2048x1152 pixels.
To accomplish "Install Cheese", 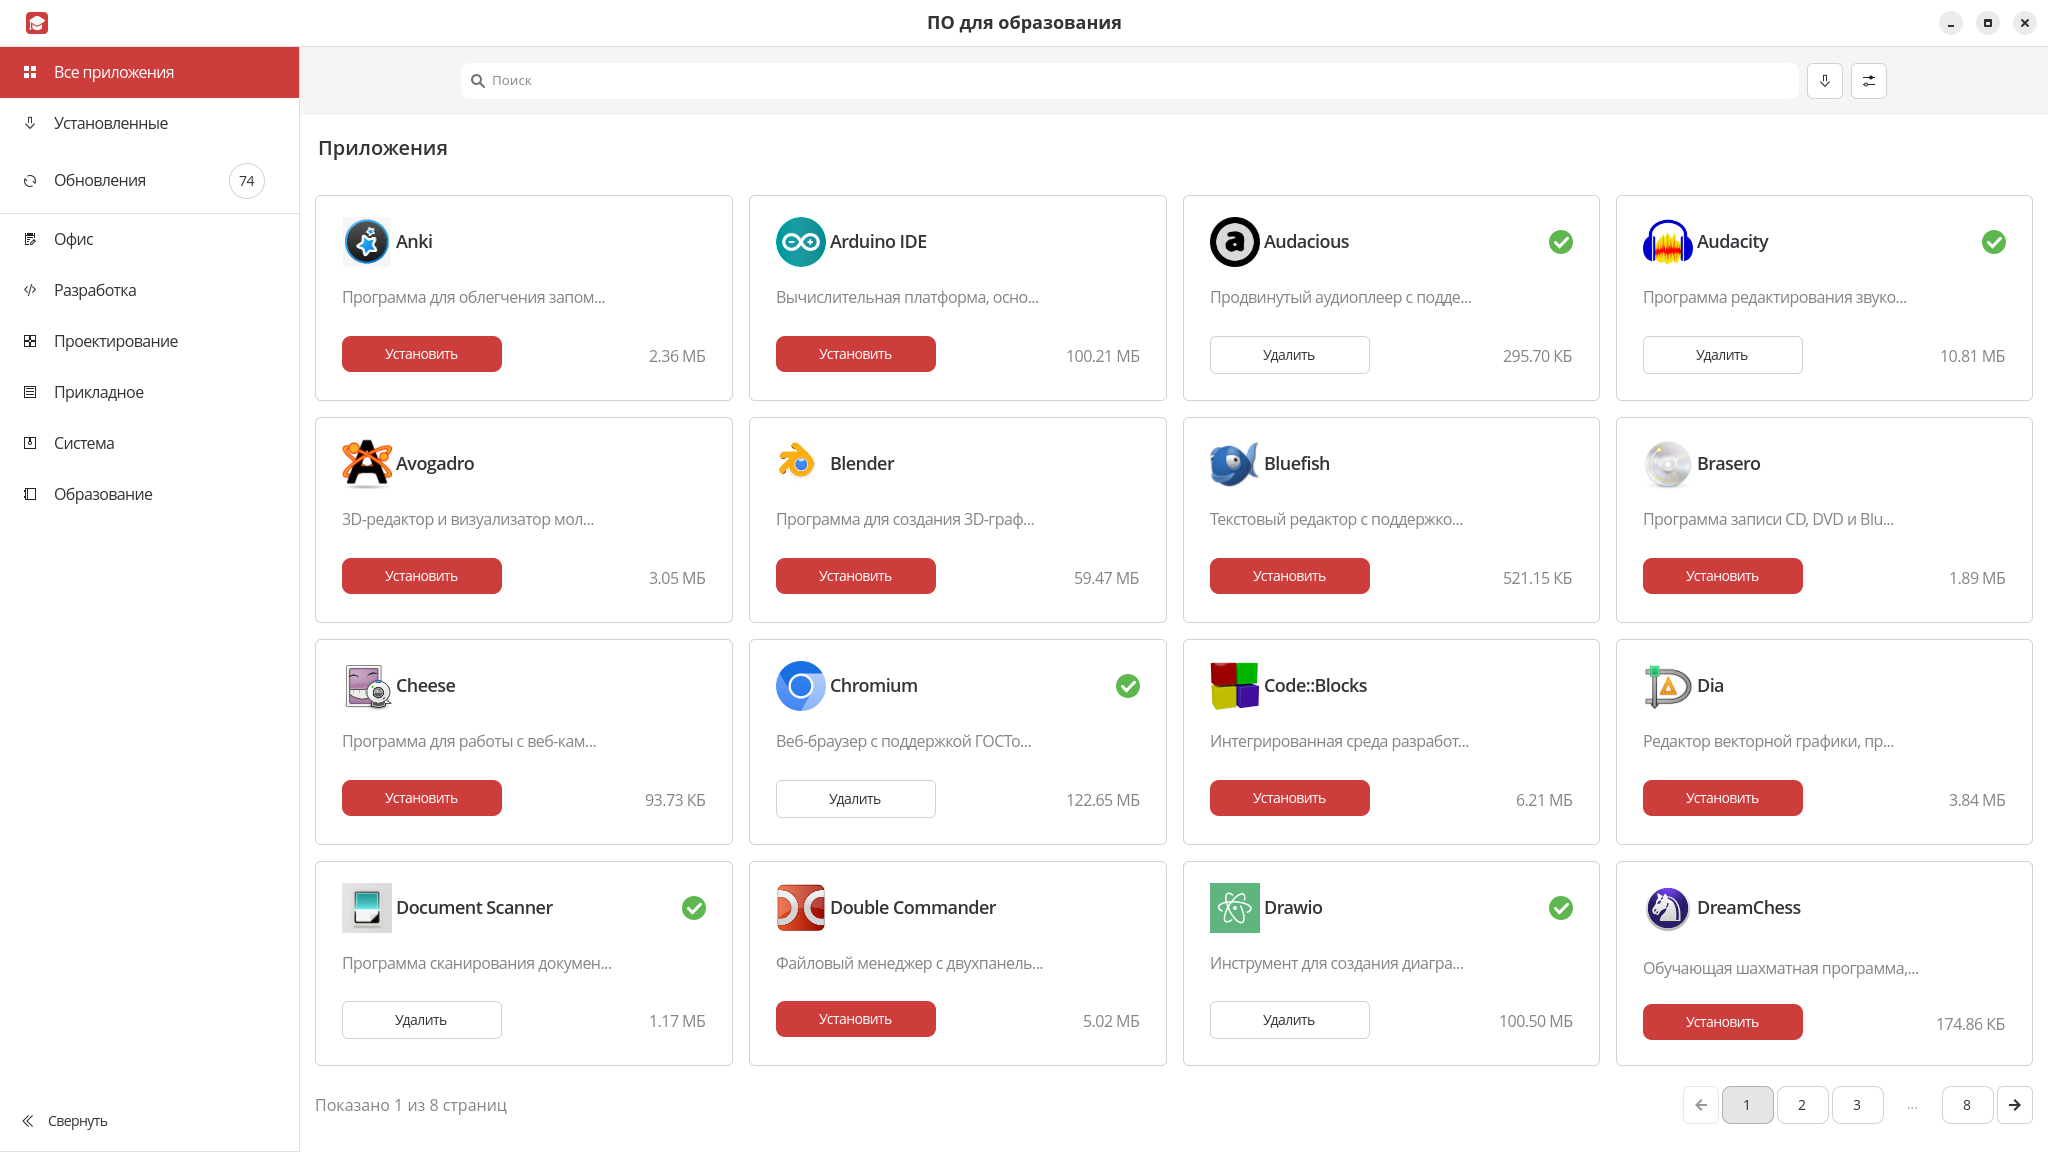I will click(x=422, y=798).
